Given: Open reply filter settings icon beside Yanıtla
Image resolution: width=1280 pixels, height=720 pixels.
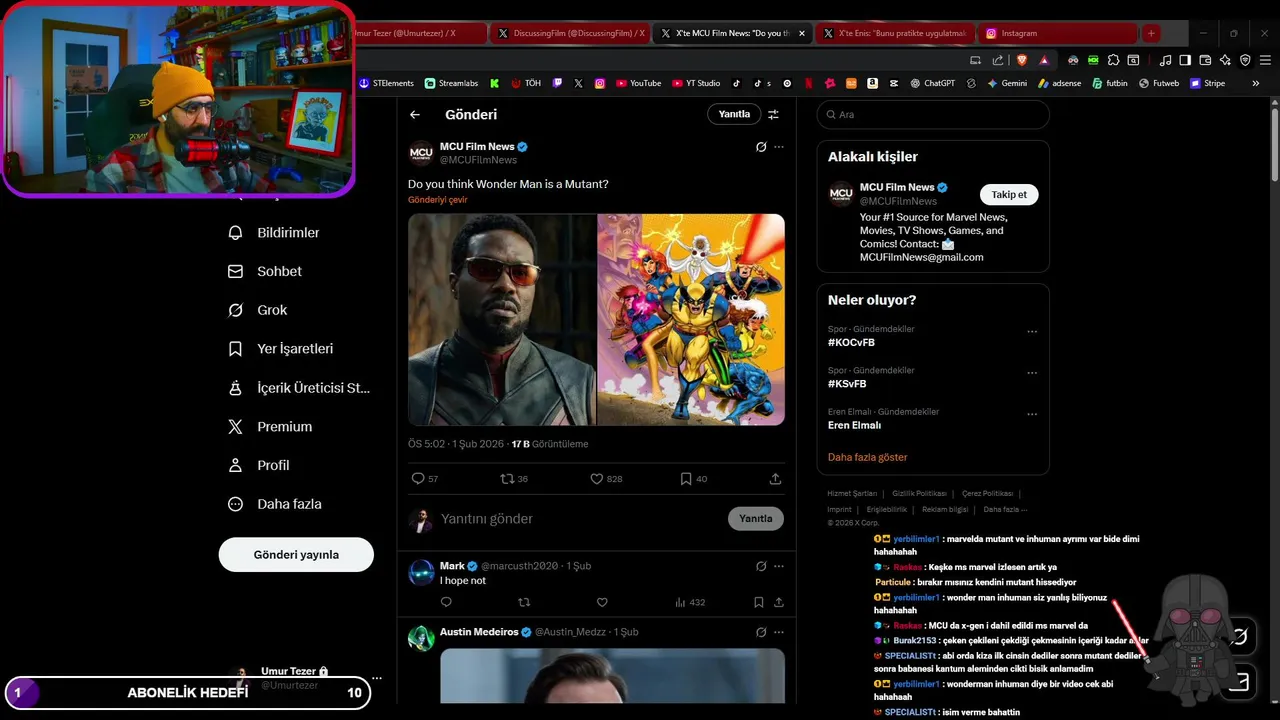Looking at the screenshot, I should pyautogui.click(x=773, y=114).
